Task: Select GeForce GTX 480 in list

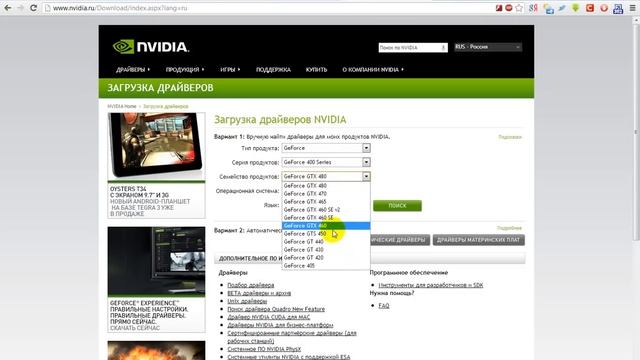Action: [x=326, y=186]
